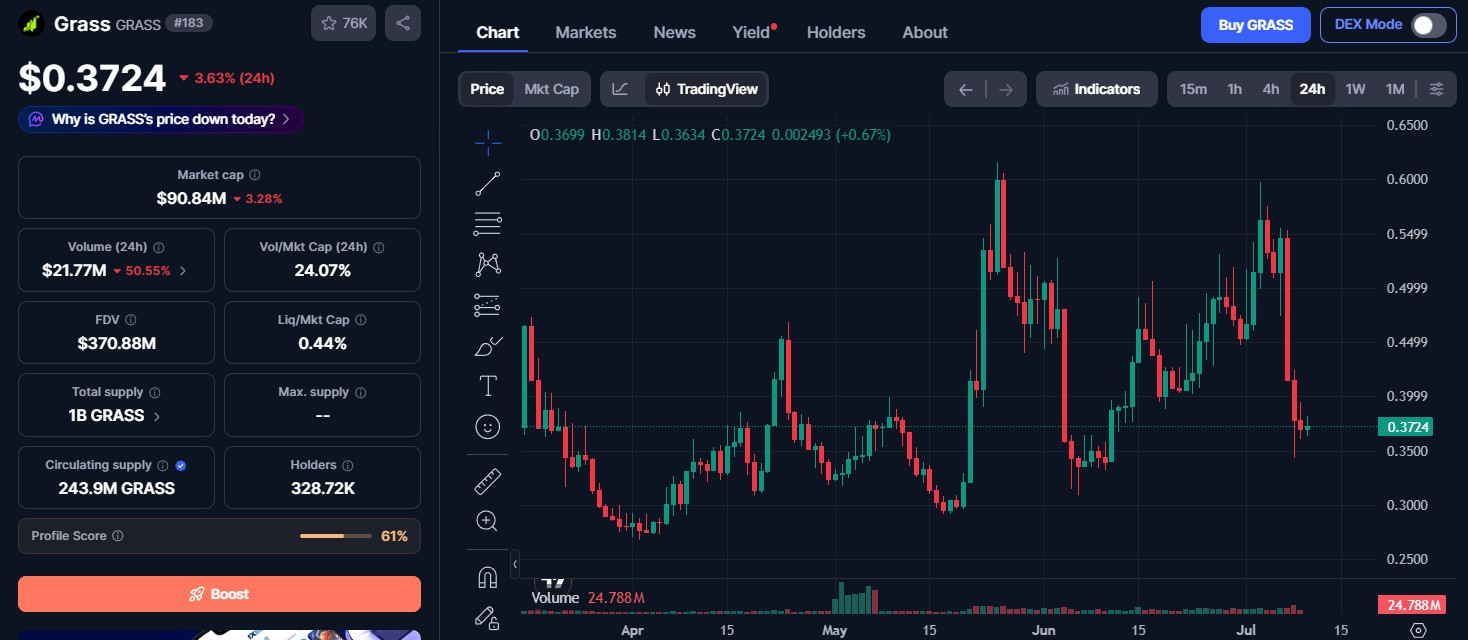Select the crosshair cursor tool
The width and height of the screenshot is (1468, 640).
pyautogui.click(x=488, y=144)
